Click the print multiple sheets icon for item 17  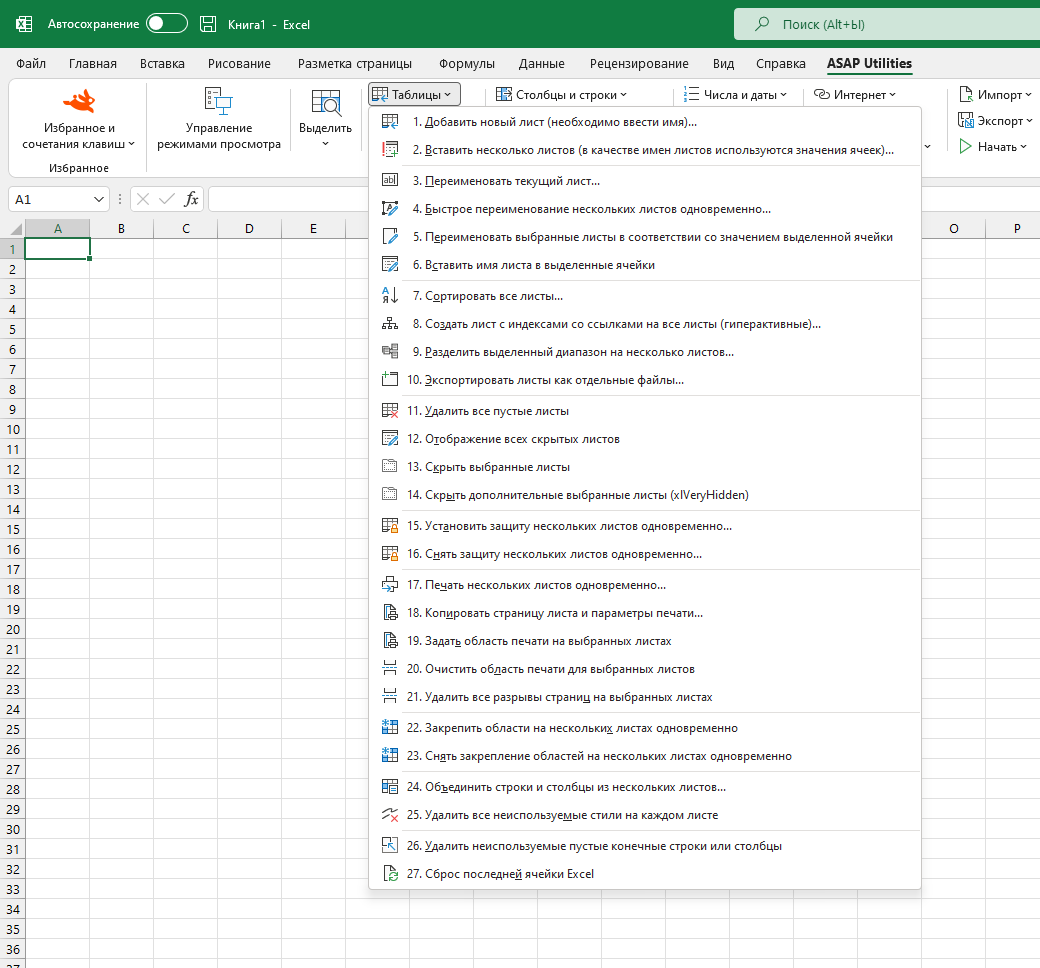coord(390,585)
